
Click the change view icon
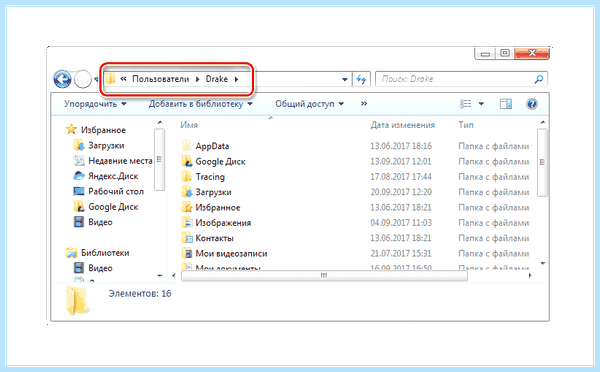pos(465,104)
